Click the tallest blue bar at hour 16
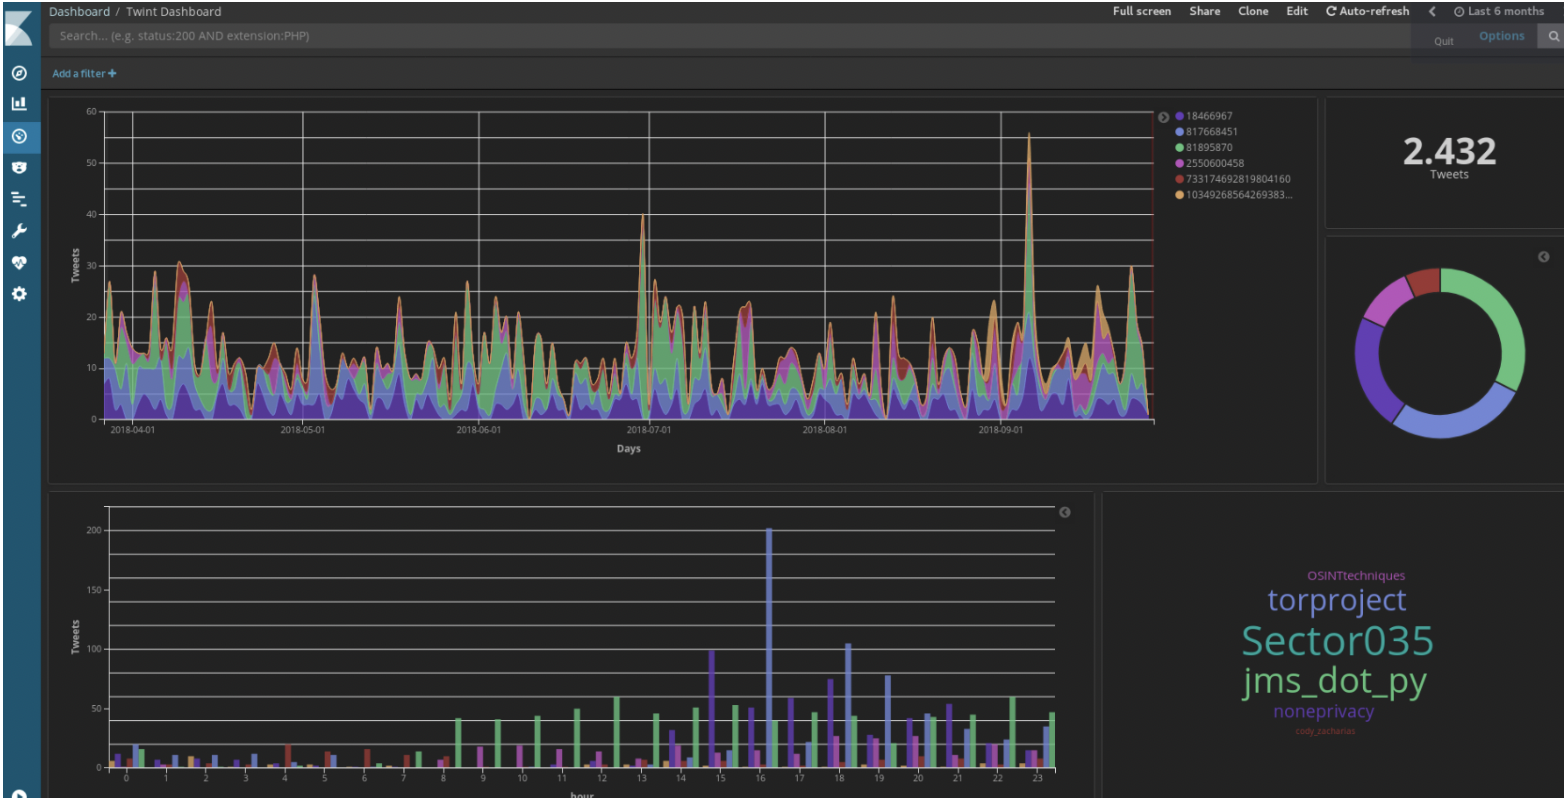 point(768,648)
